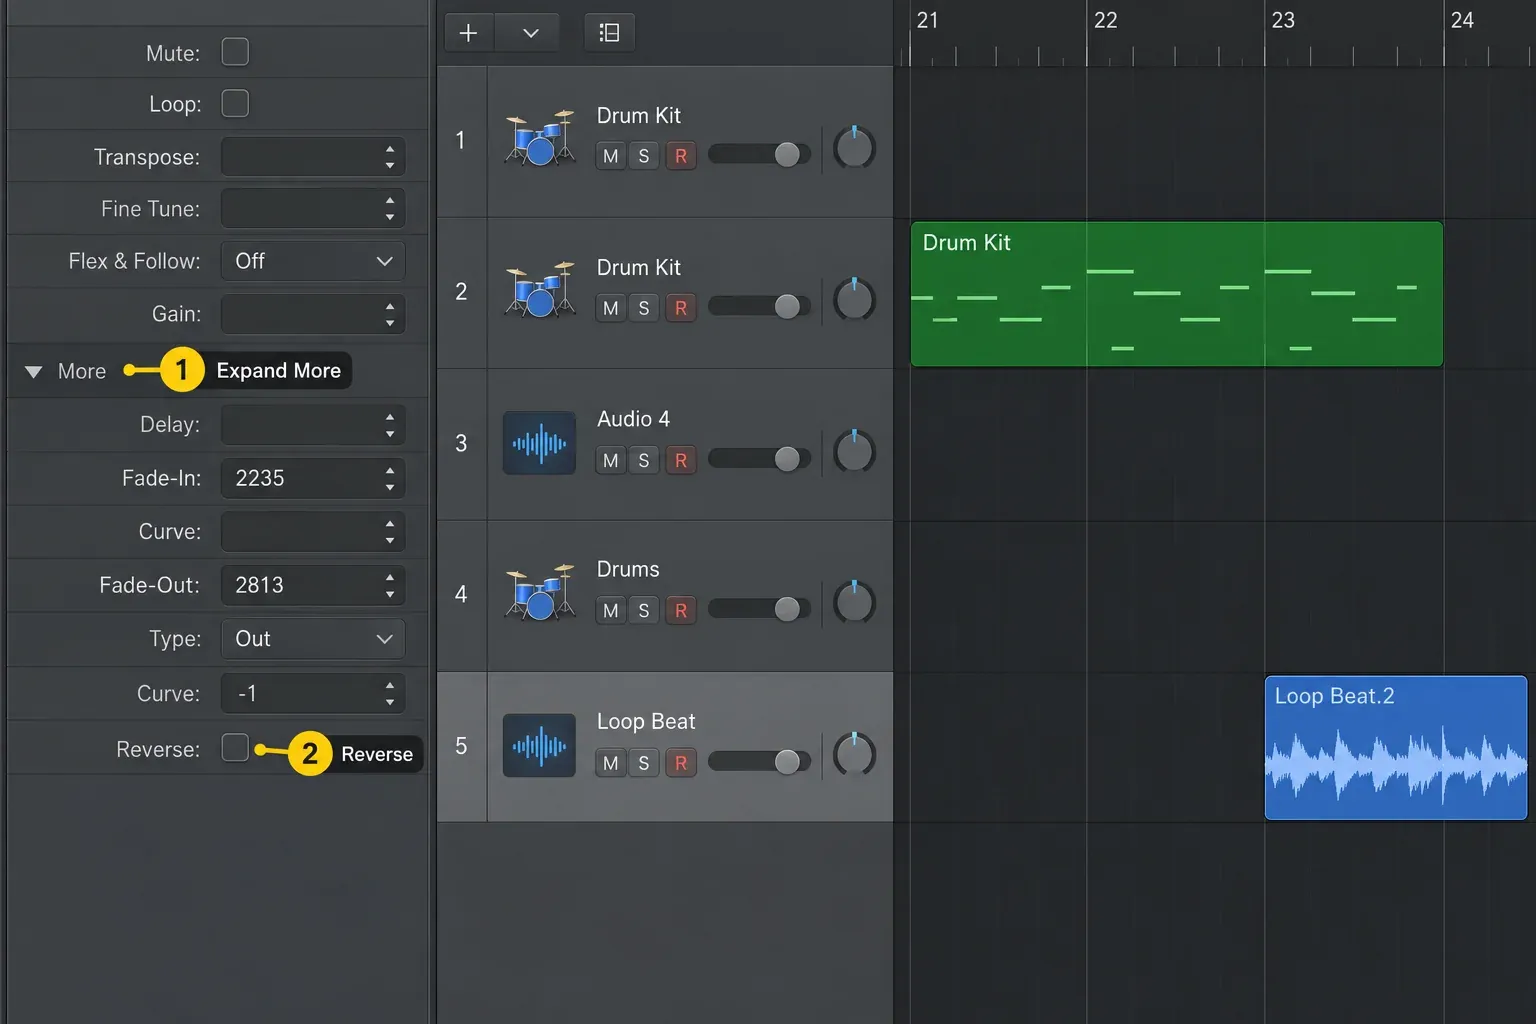Open the fade Type dropdown set to Out

click(313, 639)
